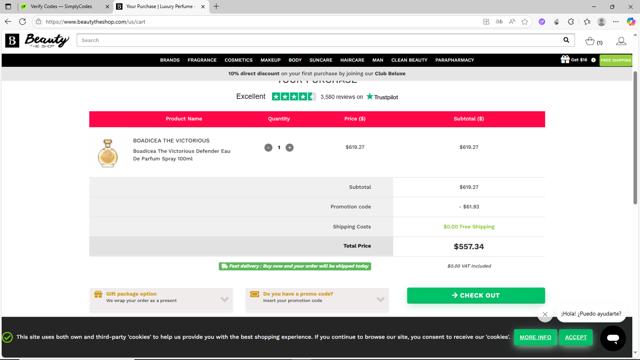Viewport: 640px width, 360px height.
Task: Click the green FREE SHIPPING badge
Action: click(616, 60)
